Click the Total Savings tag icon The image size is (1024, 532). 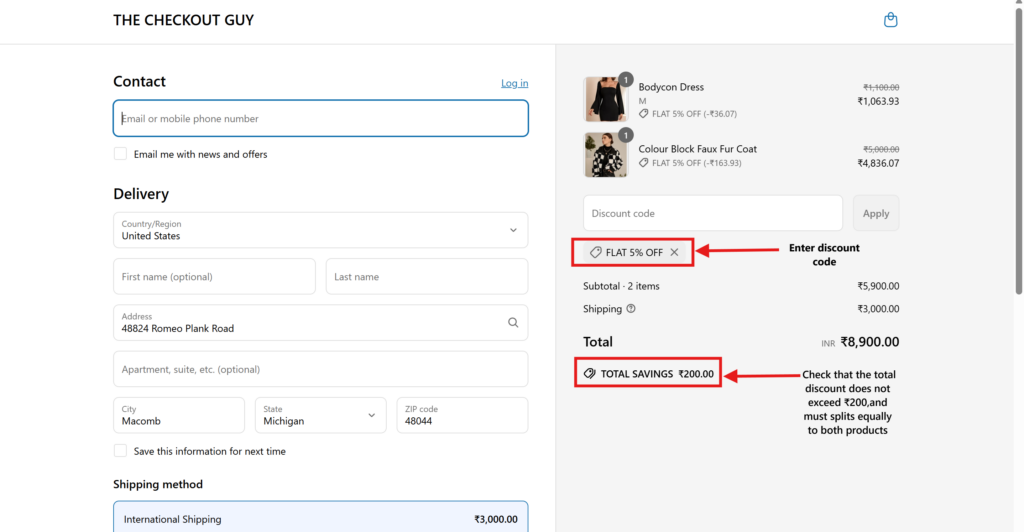590,373
